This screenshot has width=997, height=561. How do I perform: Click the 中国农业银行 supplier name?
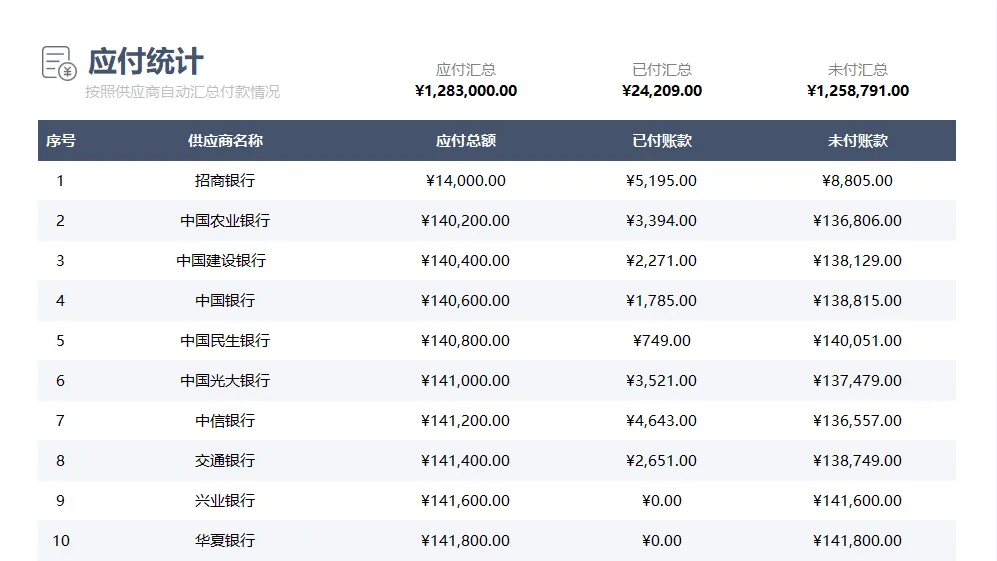[x=225, y=221]
